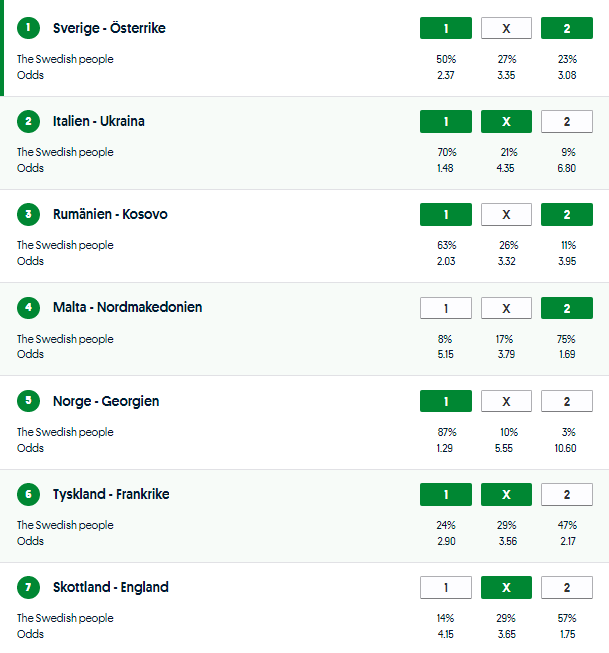609x653 pixels.
Task: Toggle draw X for Italien - Ukraina
Action: click(506, 121)
